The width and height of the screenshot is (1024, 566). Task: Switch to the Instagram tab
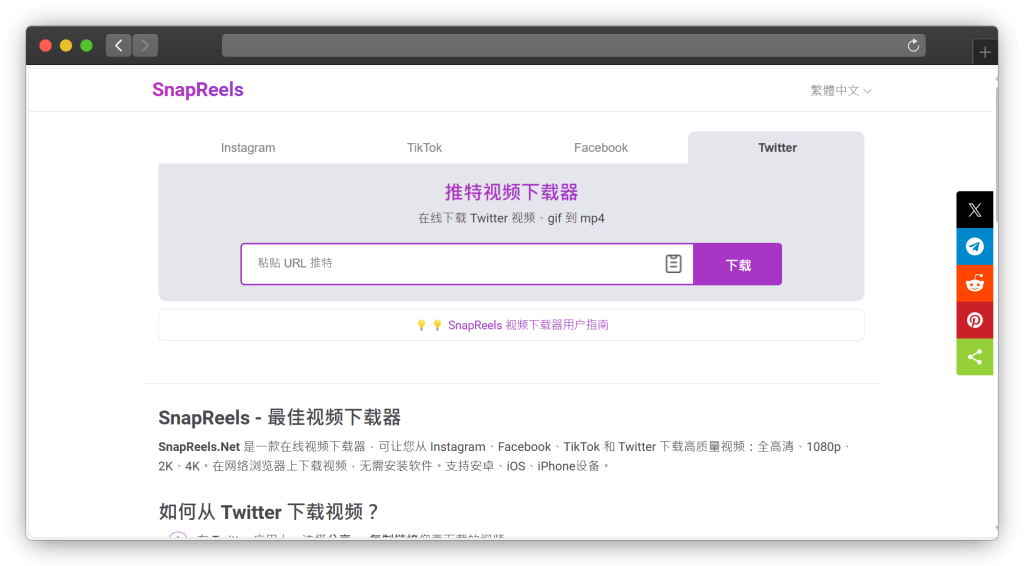coord(248,148)
